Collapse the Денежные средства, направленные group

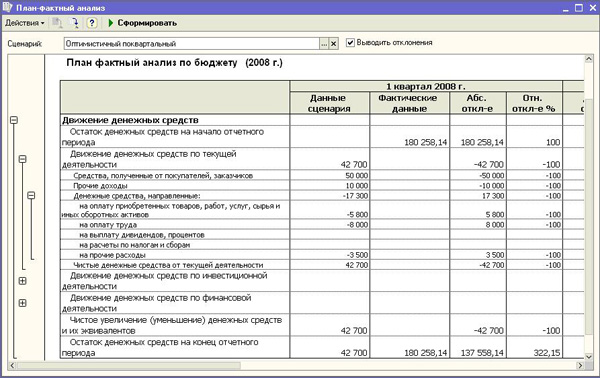[31, 195]
